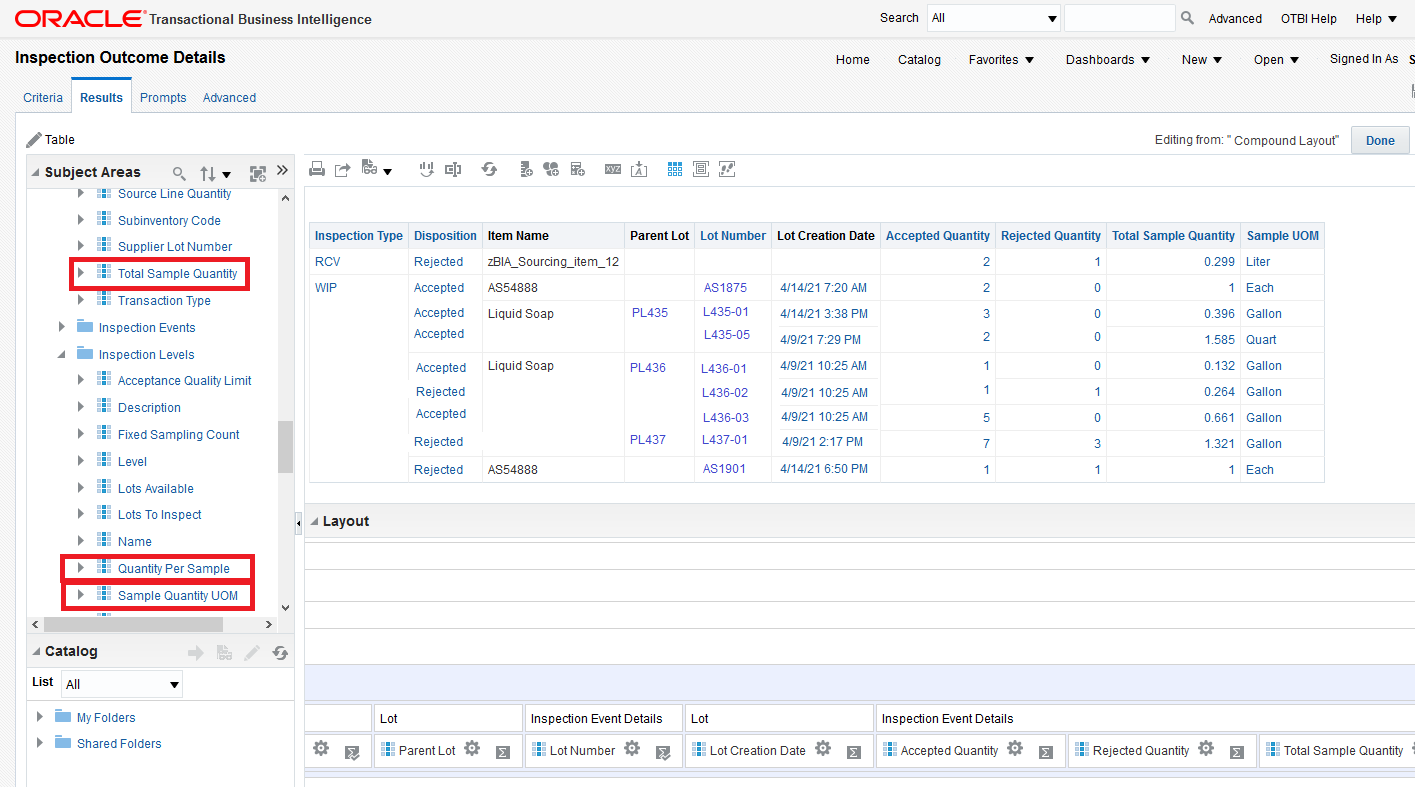
Task: Expand the Inspection Events folder
Action: tap(62, 327)
